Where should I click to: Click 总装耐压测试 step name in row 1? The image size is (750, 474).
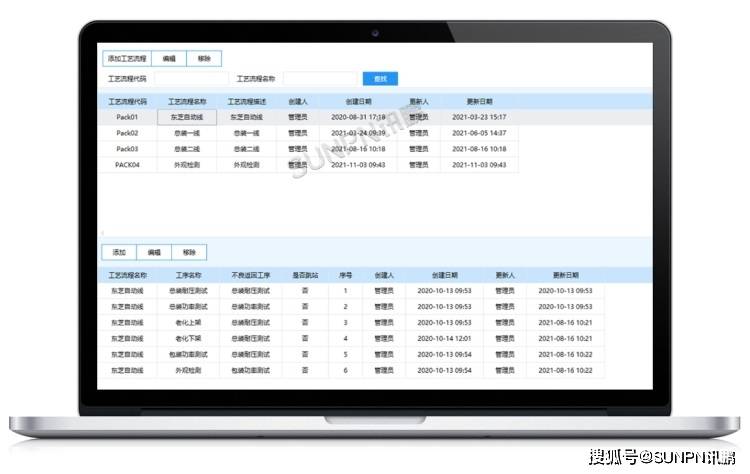point(188,291)
